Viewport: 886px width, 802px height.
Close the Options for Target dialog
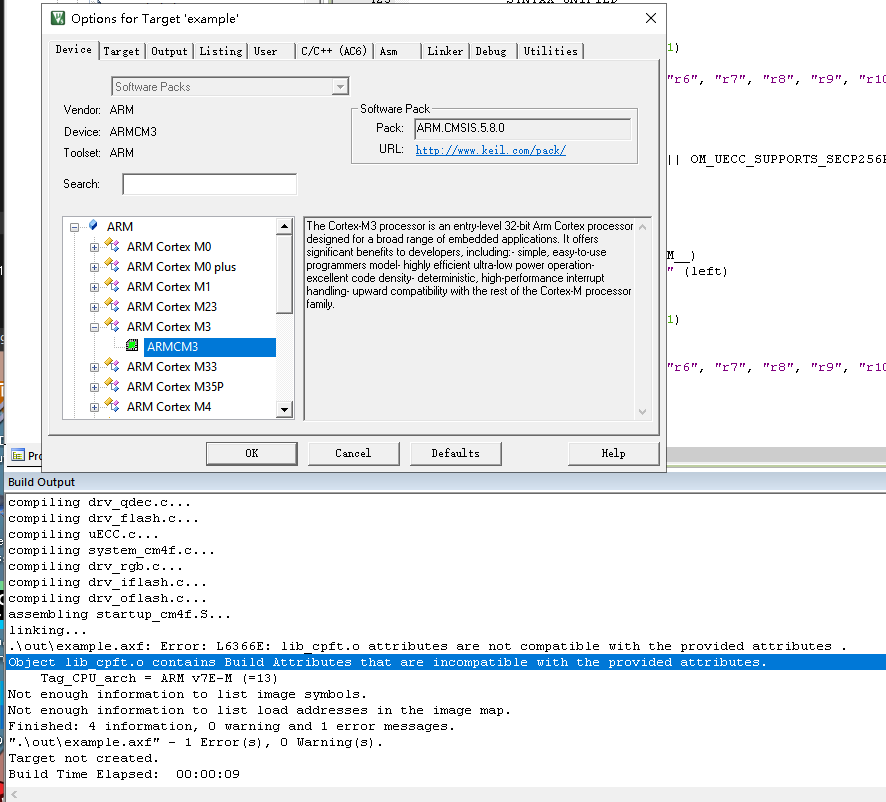tap(651, 18)
